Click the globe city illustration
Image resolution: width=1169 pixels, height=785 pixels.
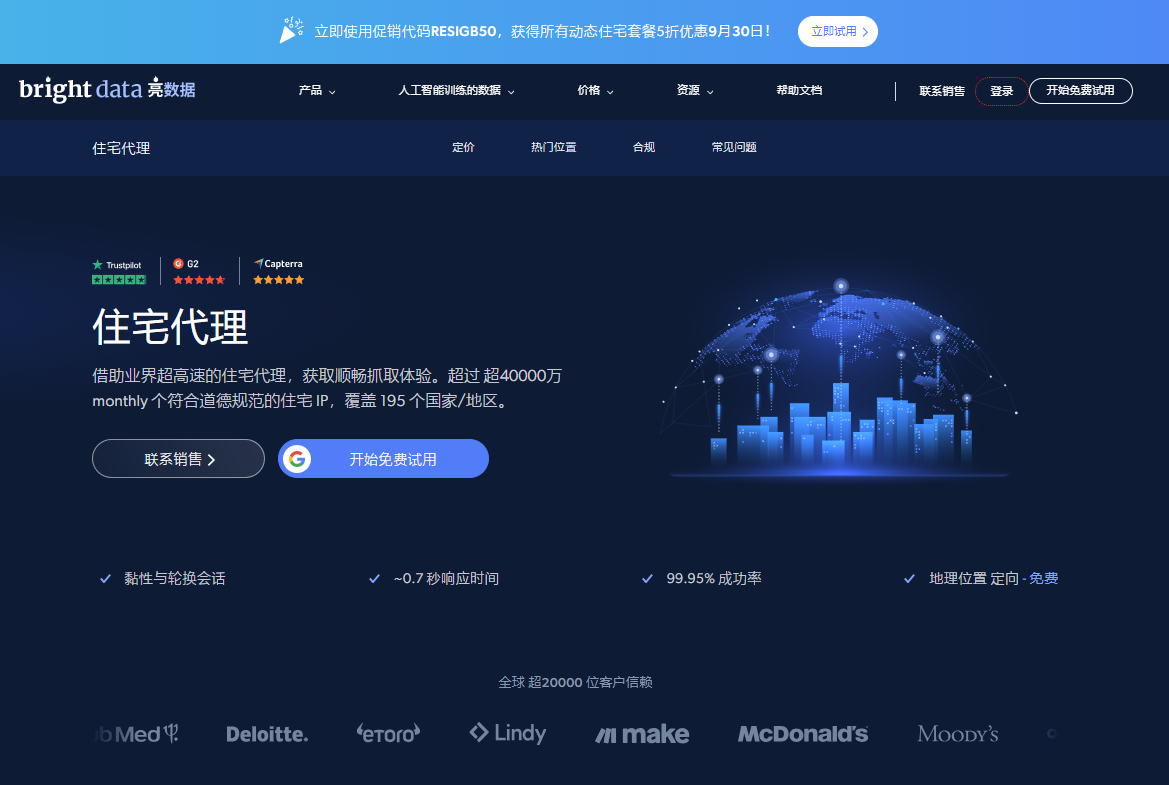click(840, 379)
